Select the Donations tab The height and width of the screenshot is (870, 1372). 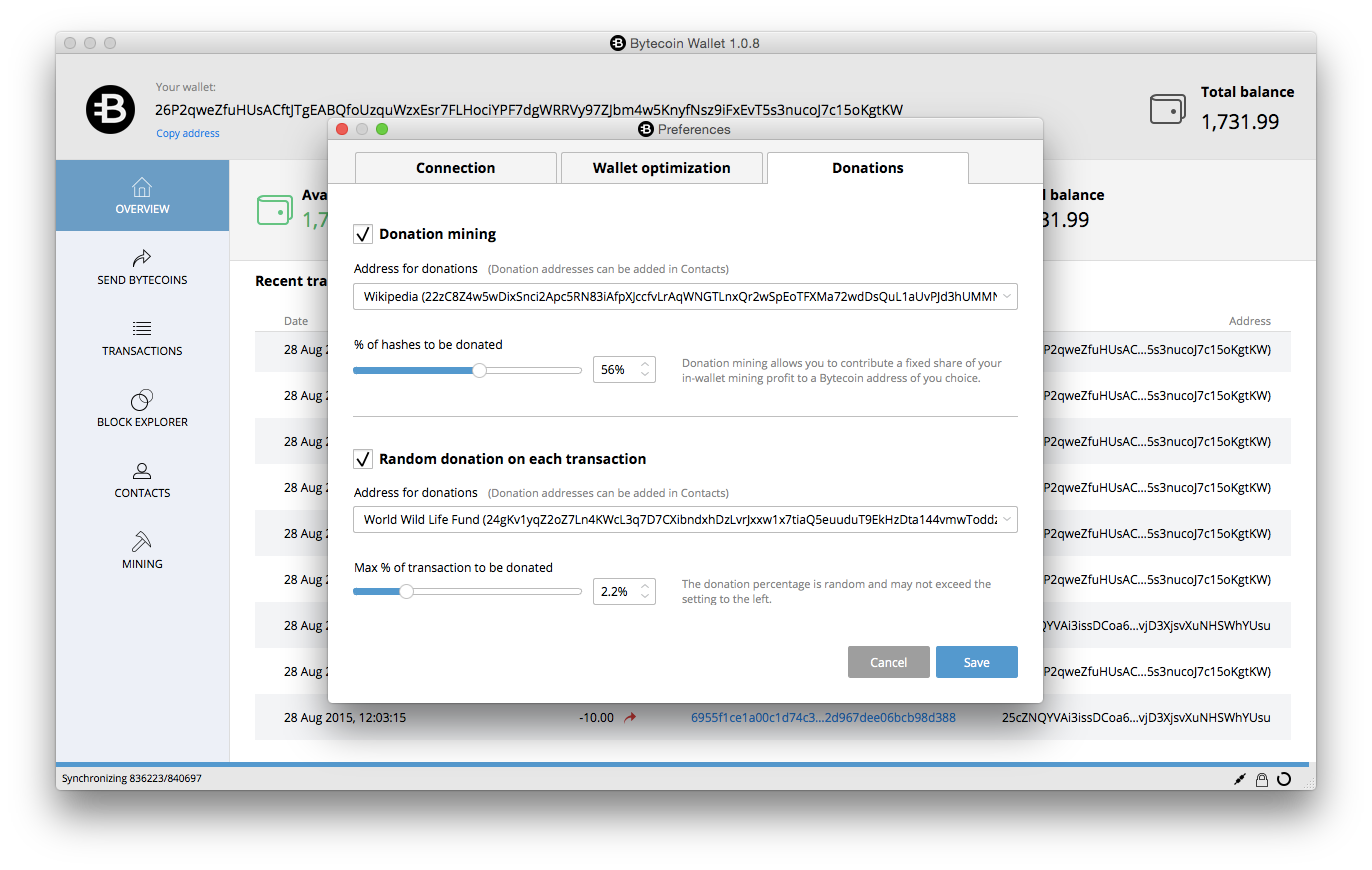click(868, 168)
